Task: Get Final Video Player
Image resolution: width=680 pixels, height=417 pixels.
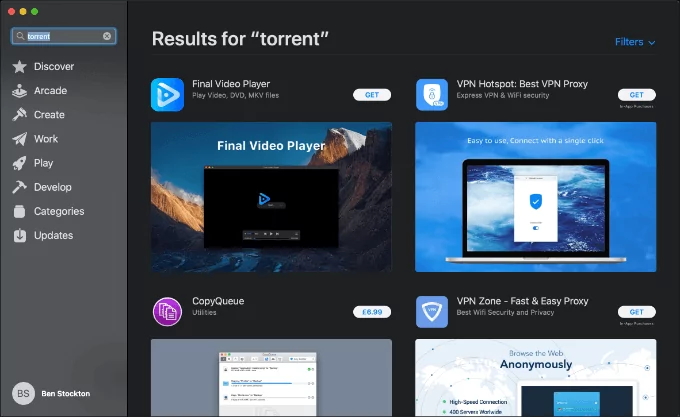Action: (372, 95)
